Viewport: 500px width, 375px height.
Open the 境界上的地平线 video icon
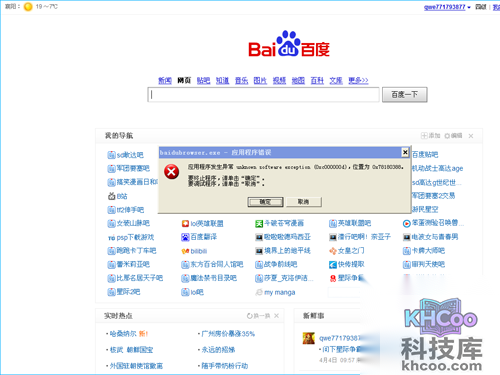tap(259, 251)
